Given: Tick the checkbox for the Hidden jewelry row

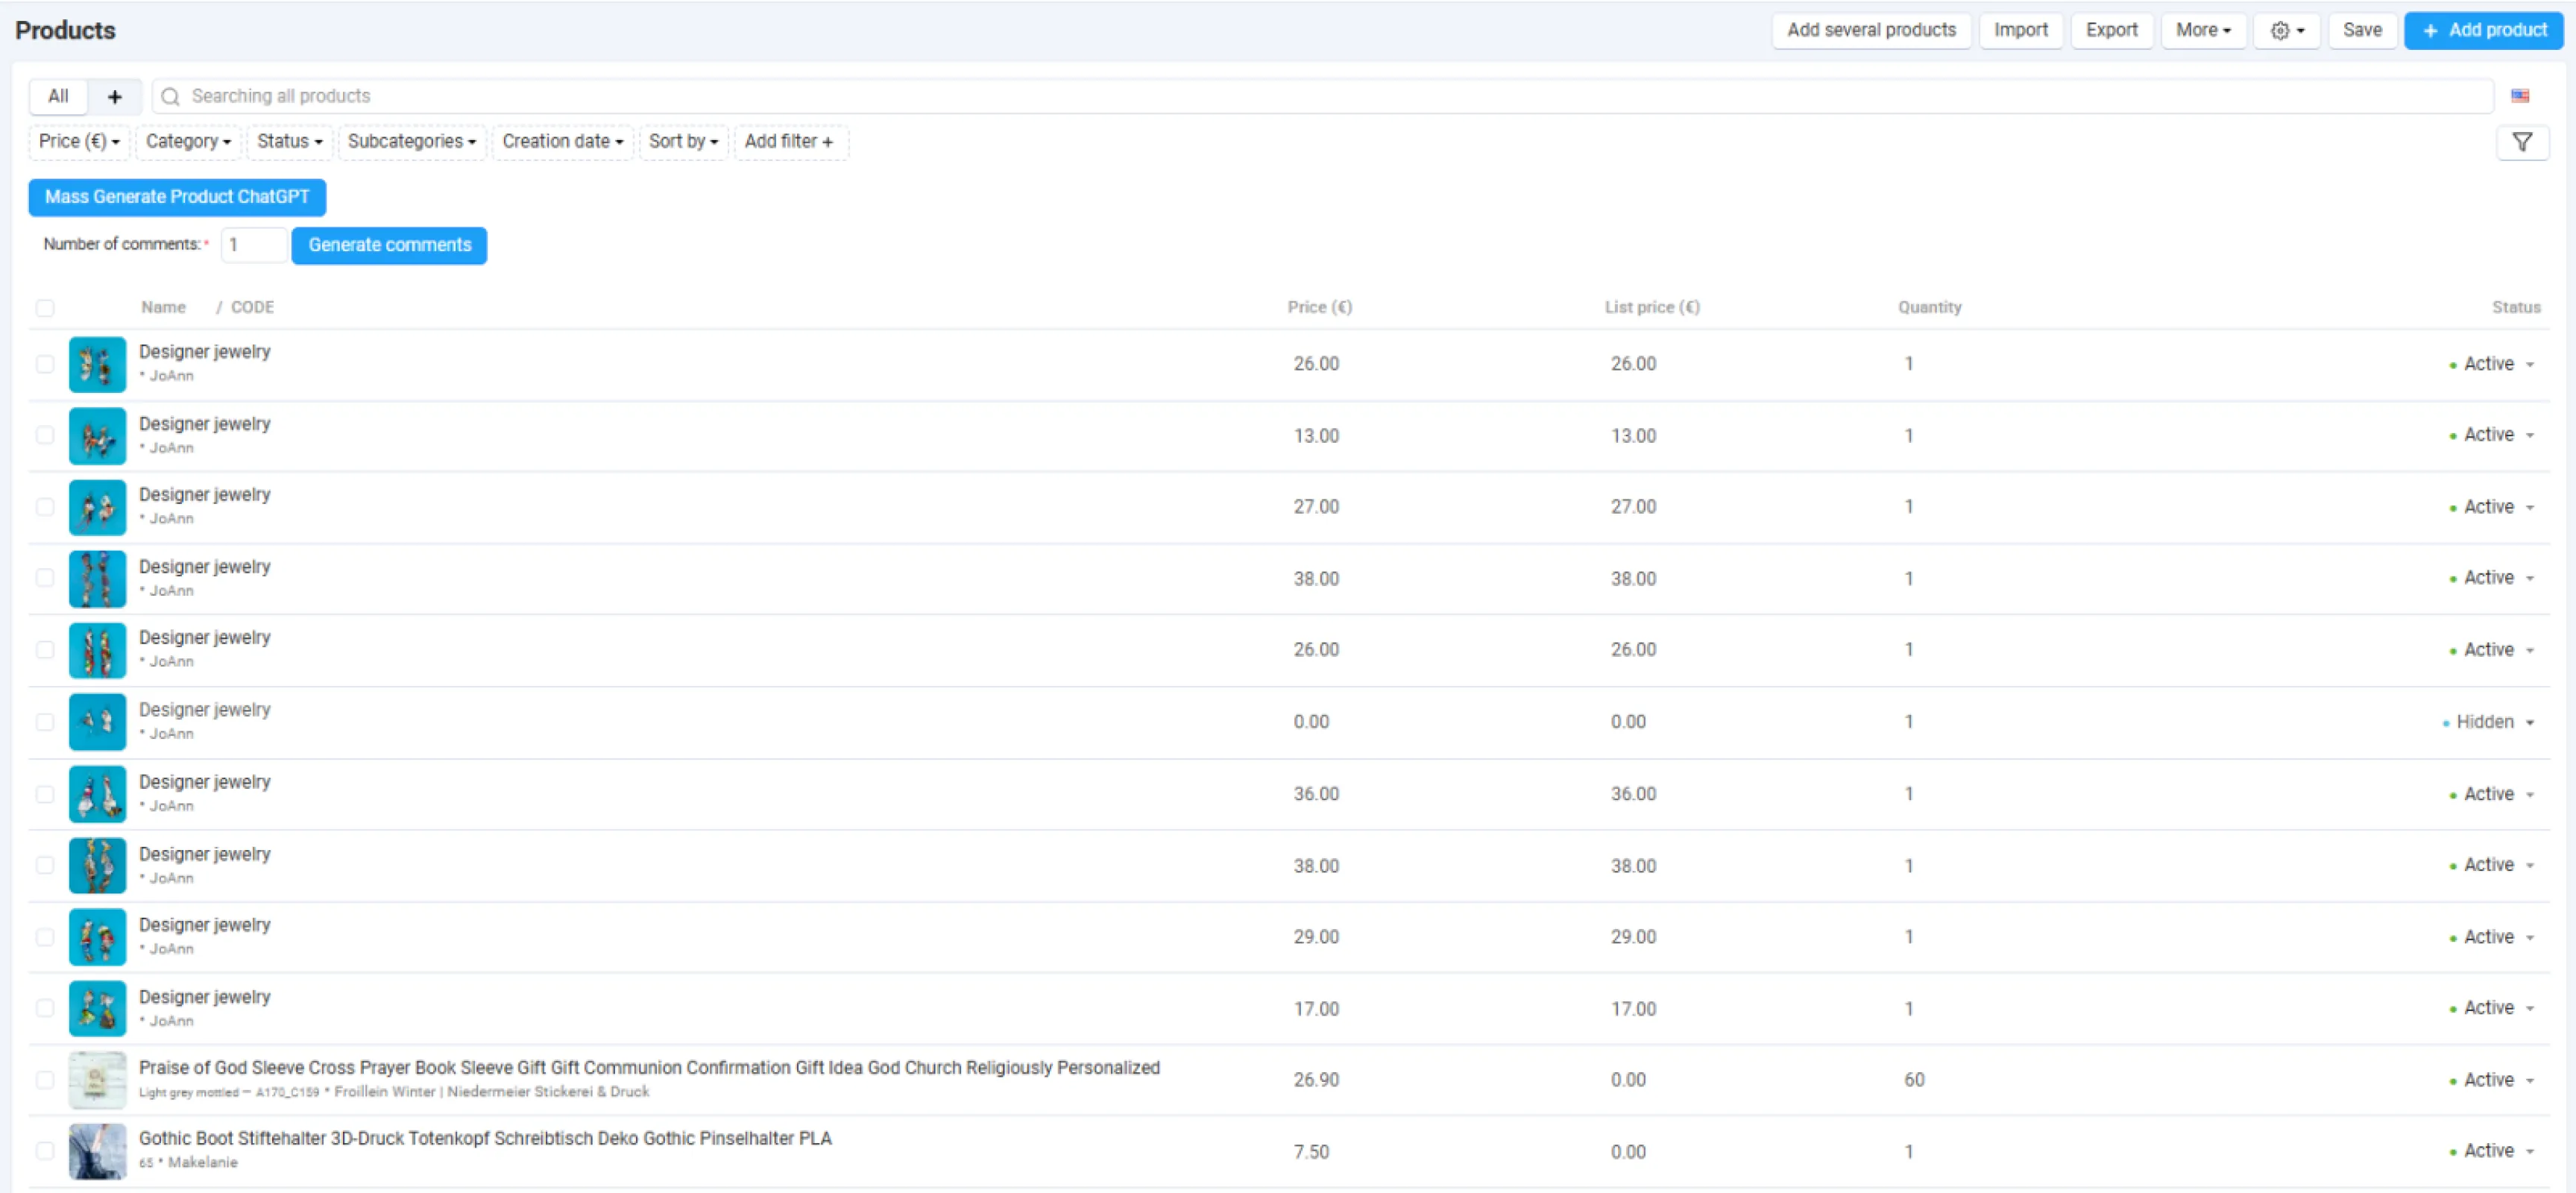Looking at the screenshot, I should (45, 722).
